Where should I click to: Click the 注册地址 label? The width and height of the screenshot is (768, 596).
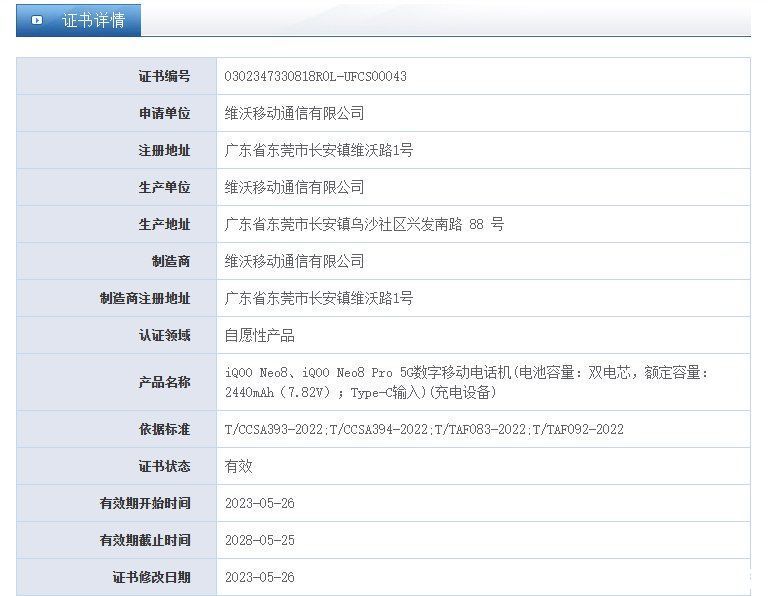point(164,150)
